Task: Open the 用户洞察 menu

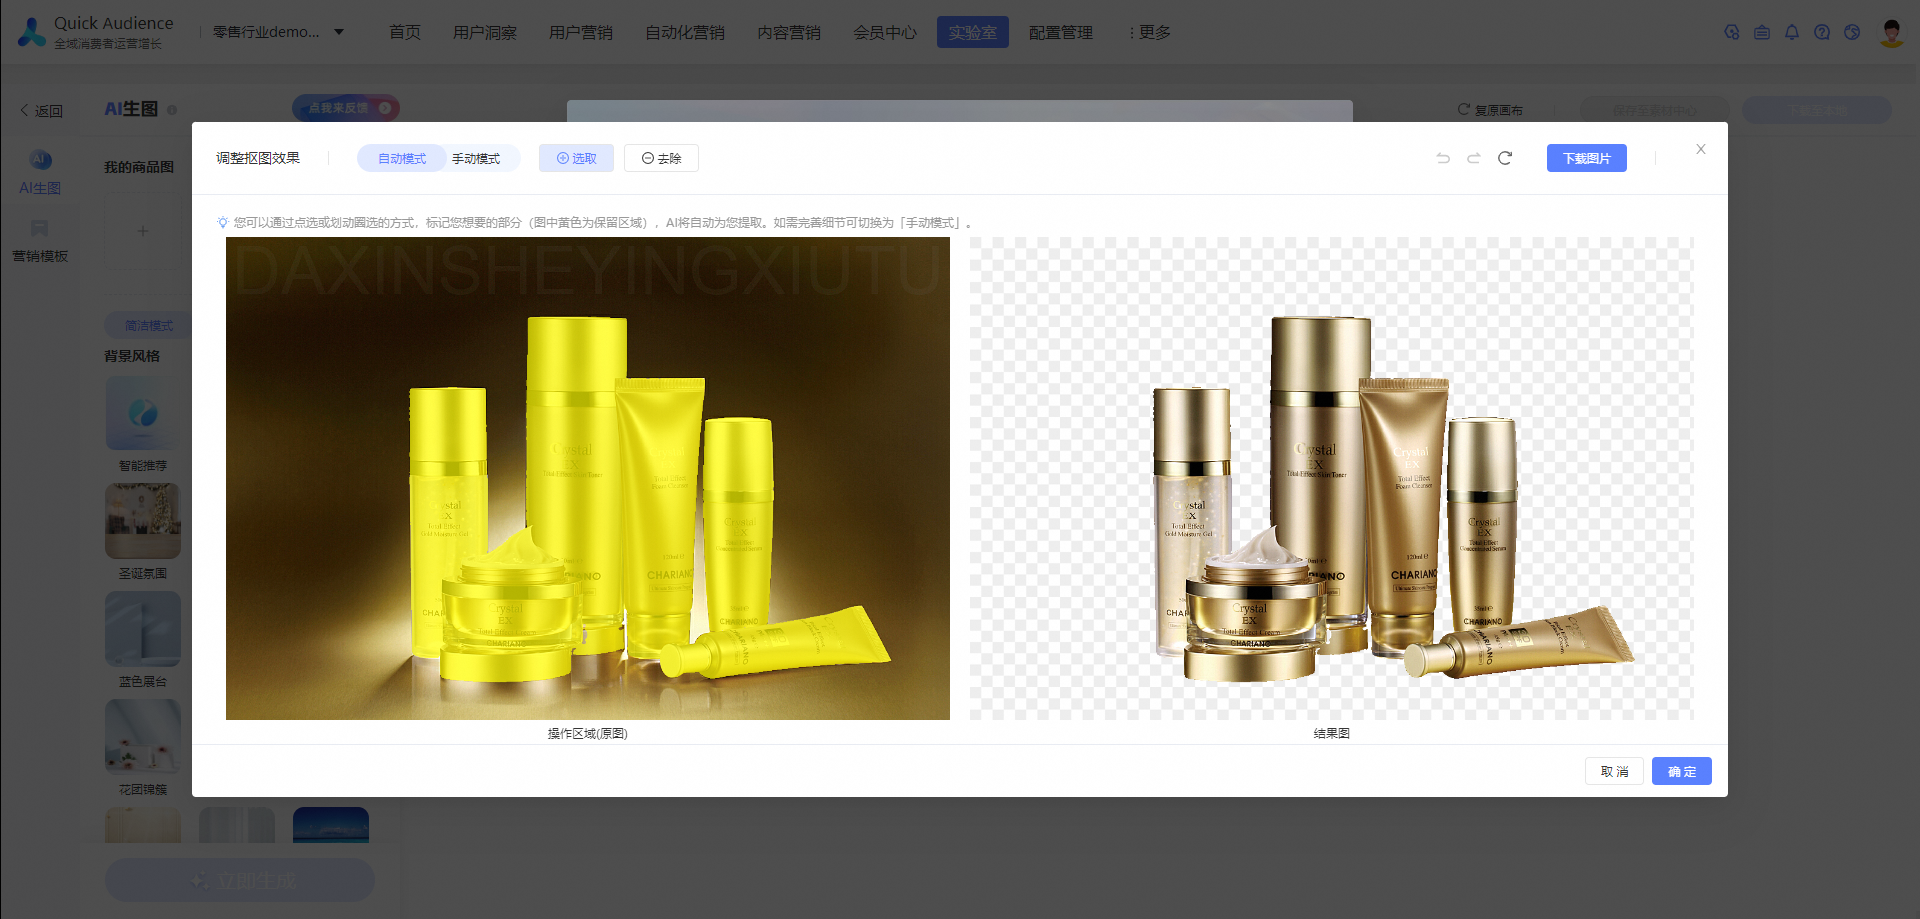Action: tap(485, 32)
